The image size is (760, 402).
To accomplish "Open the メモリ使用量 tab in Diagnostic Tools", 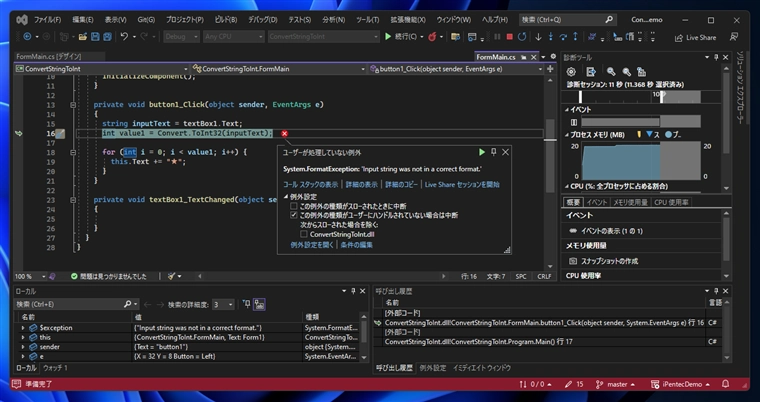I will (629, 203).
